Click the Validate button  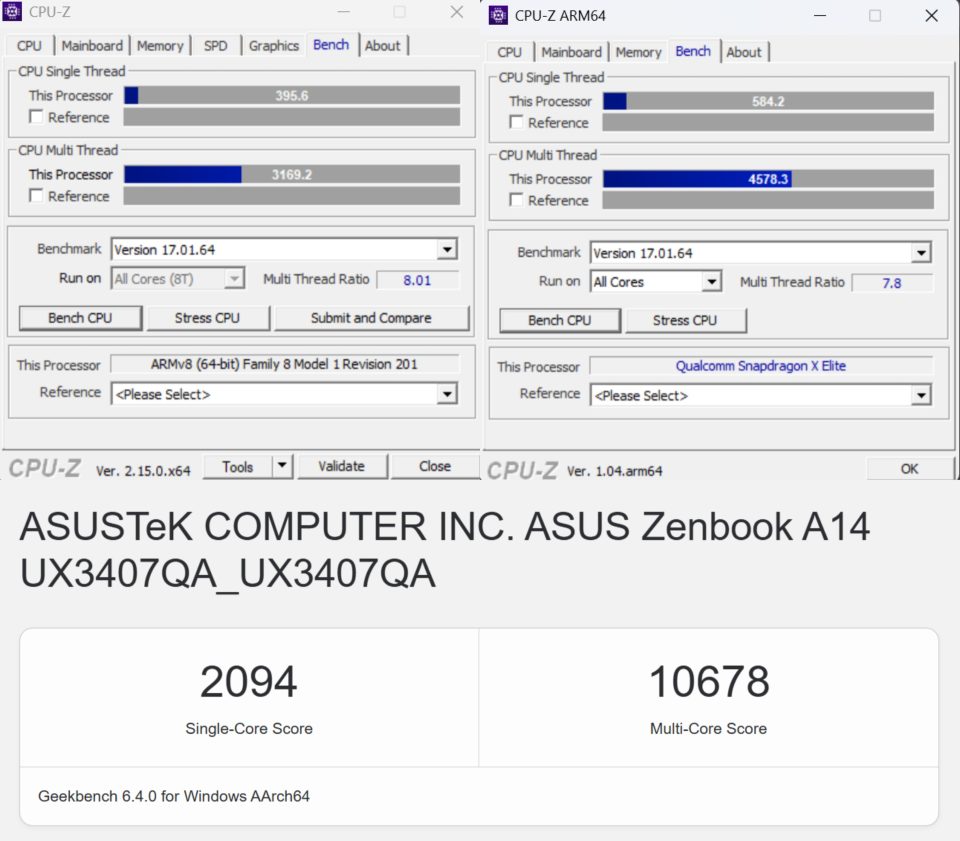coord(342,466)
